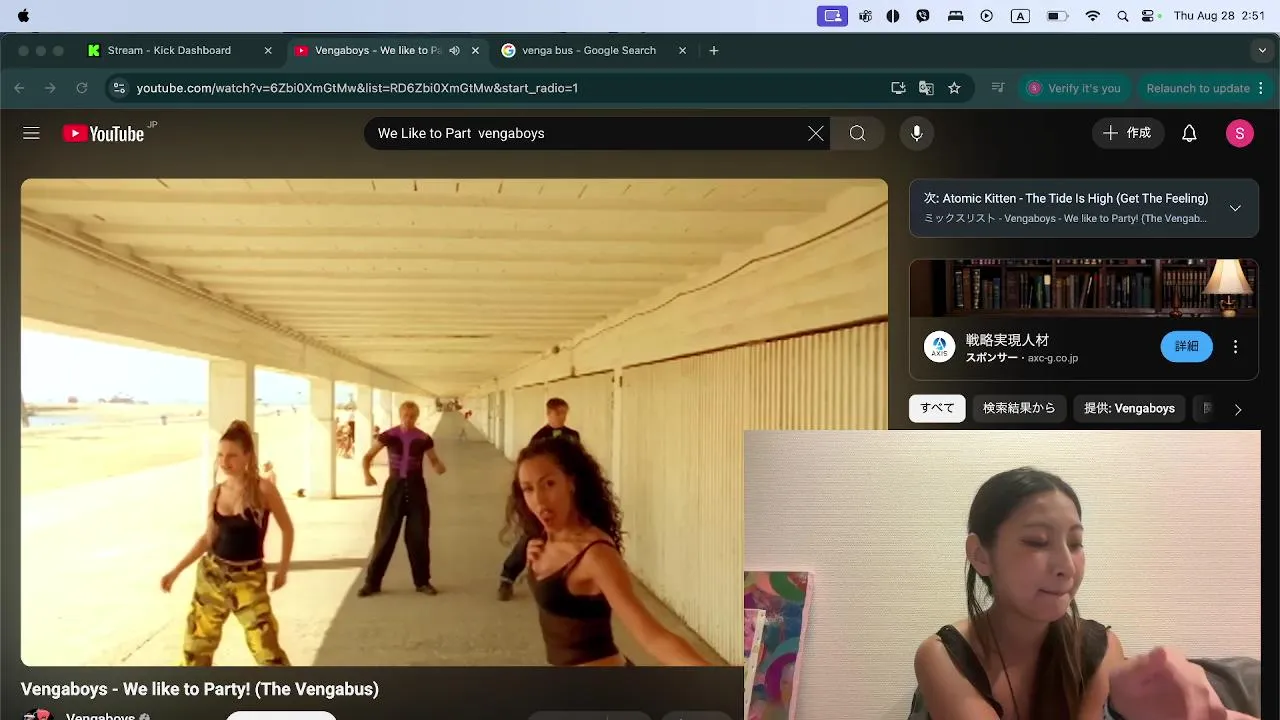
Task: Select the すべて filter chip
Action: coord(937,408)
